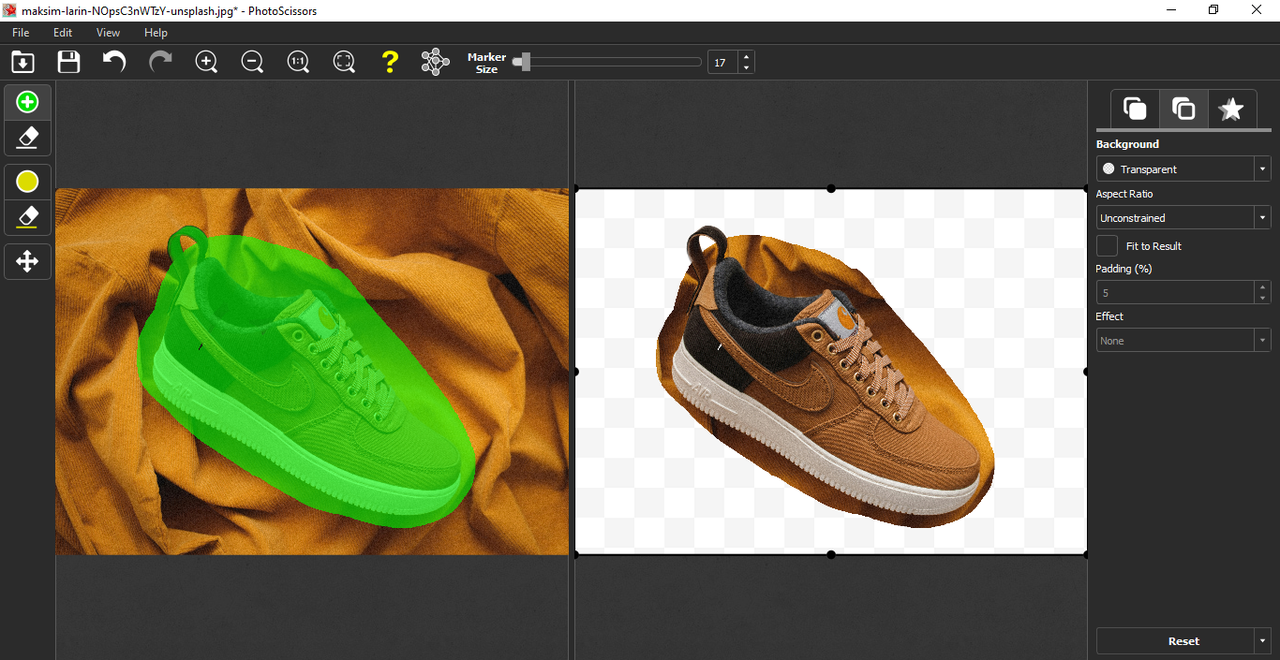Zoom in on the image
The image size is (1280, 660).
206,62
